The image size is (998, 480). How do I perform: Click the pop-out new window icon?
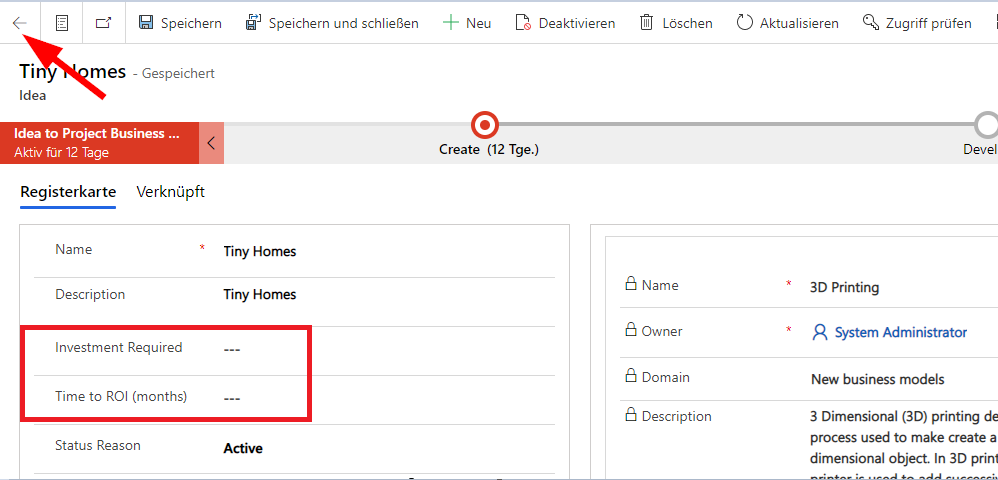tap(103, 23)
